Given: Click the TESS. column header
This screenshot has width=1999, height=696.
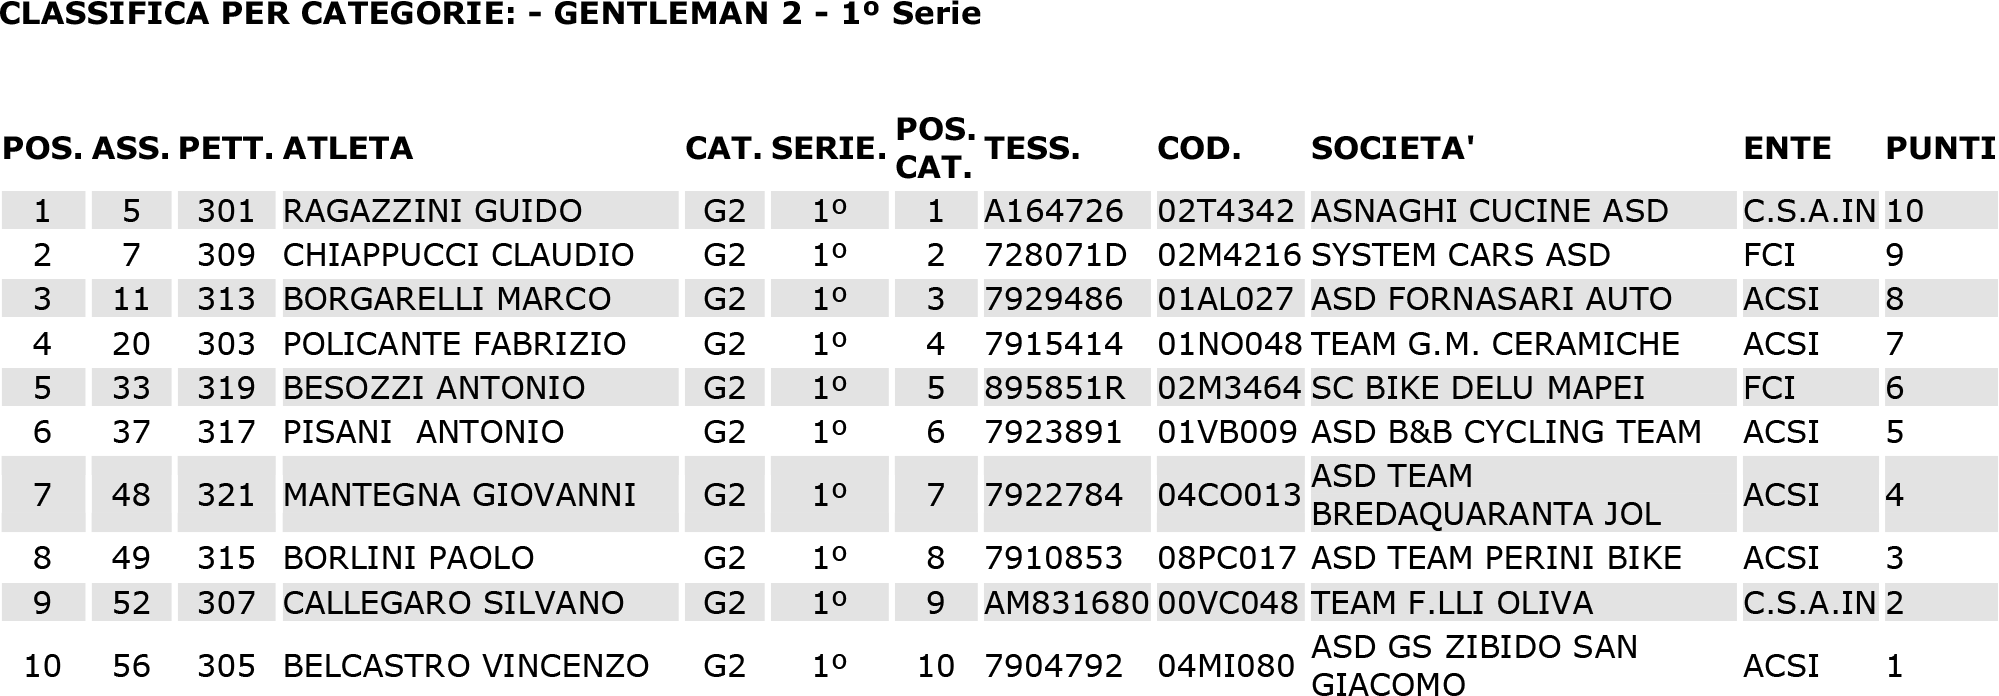Looking at the screenshot, I should [1032, 148].
